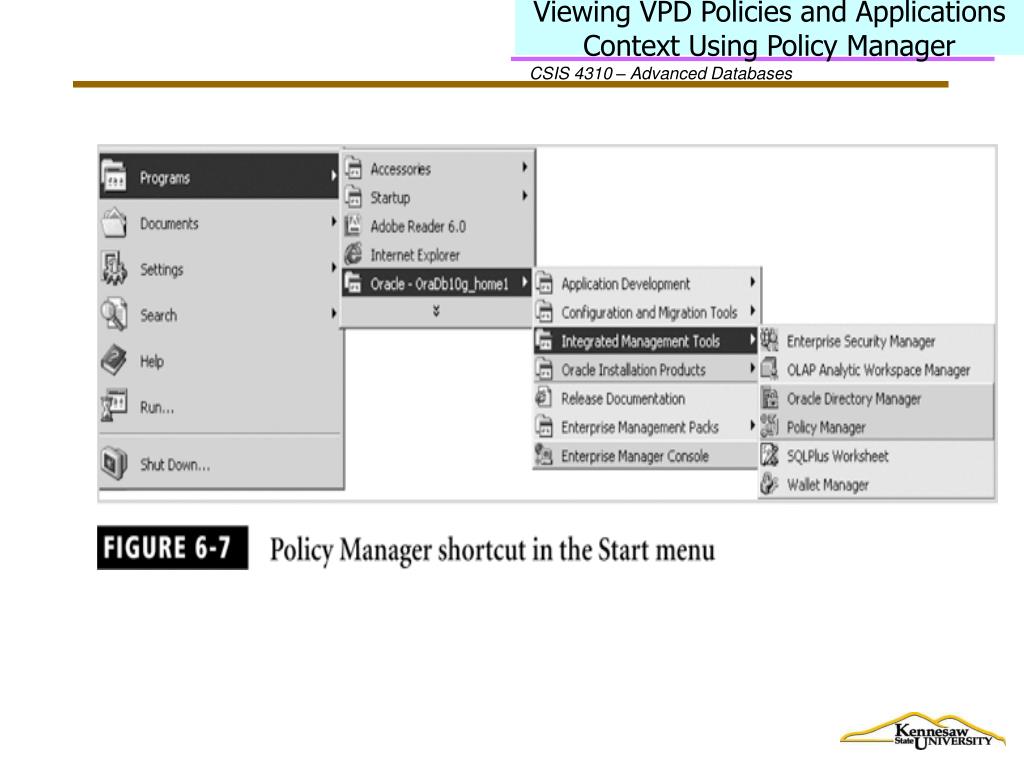Click the Run icon
The image size is (1024, 768).
click(x=115, y=406)
